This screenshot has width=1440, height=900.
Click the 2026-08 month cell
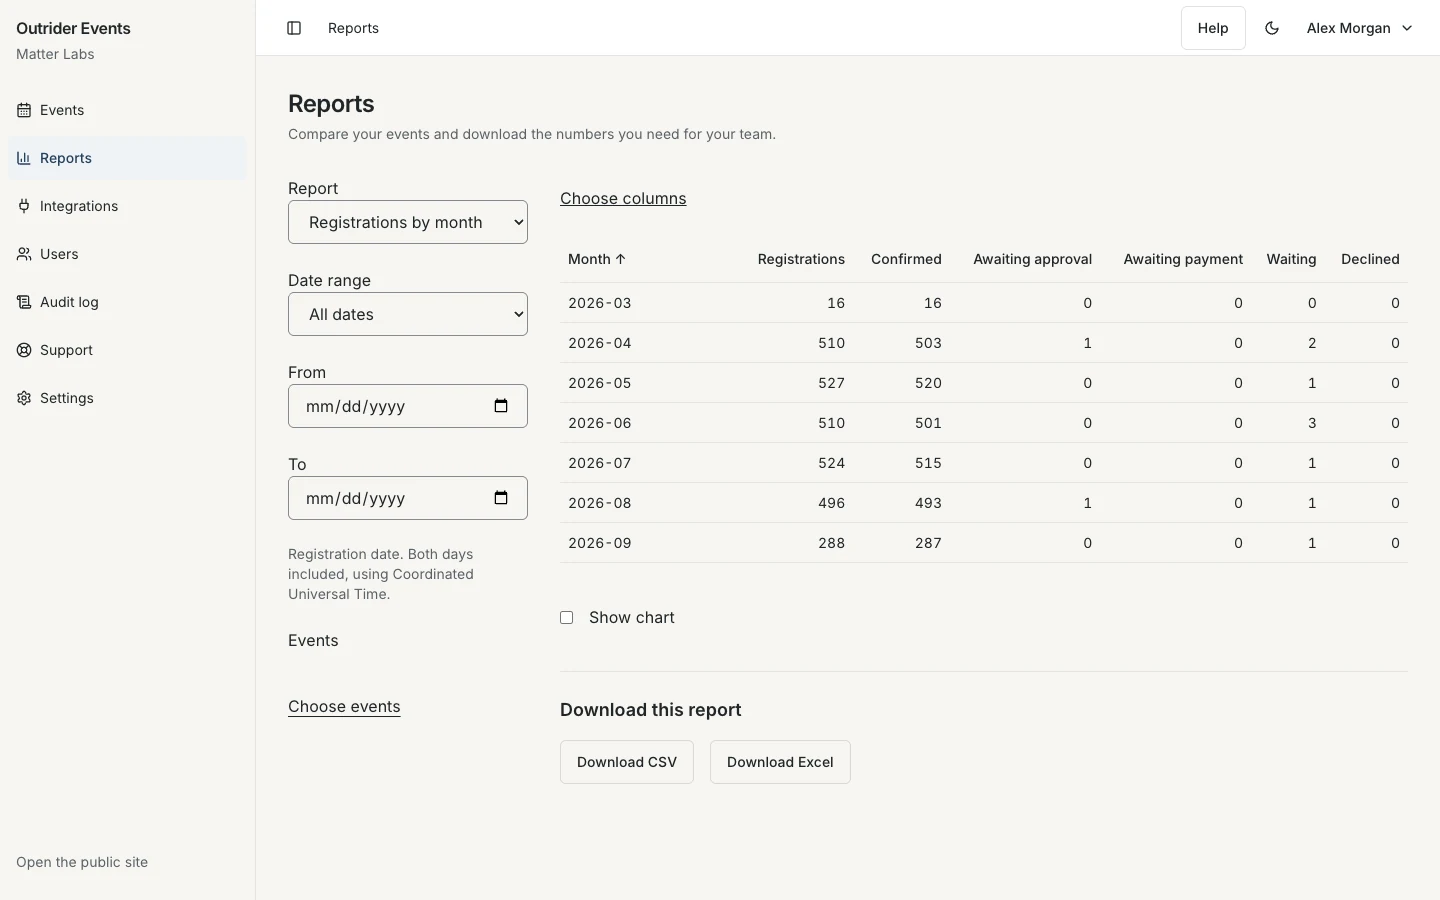pyautogui.click(x=600, y=503)
